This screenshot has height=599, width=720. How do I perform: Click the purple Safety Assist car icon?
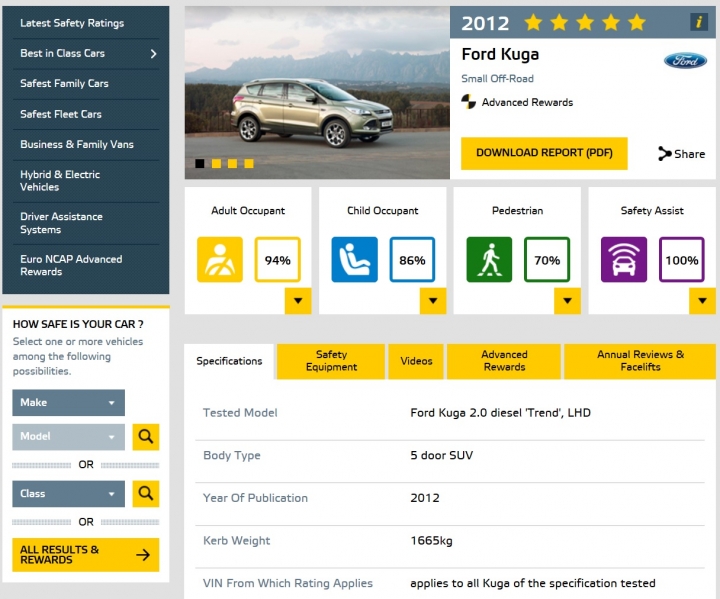click(x=624, y=260)
